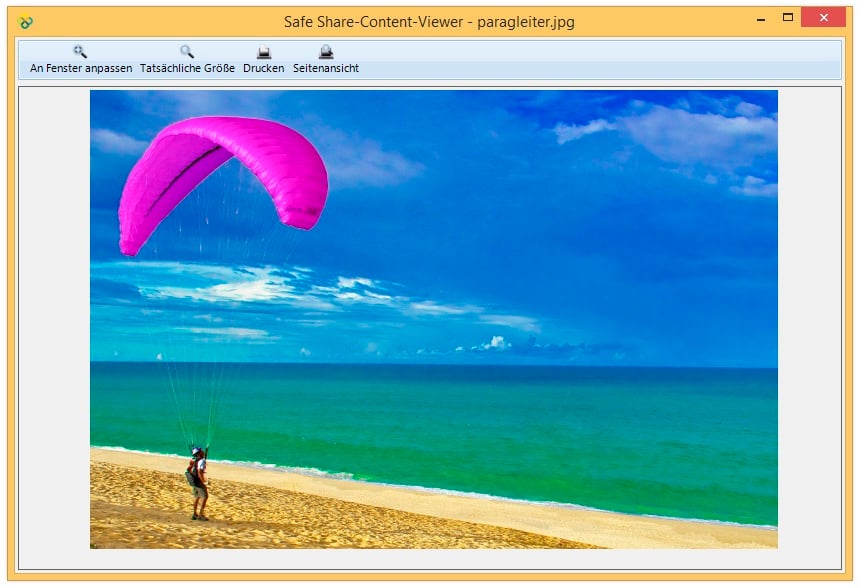Close the Safe Share-Content-Viewer window

click(x=823, y=18)
